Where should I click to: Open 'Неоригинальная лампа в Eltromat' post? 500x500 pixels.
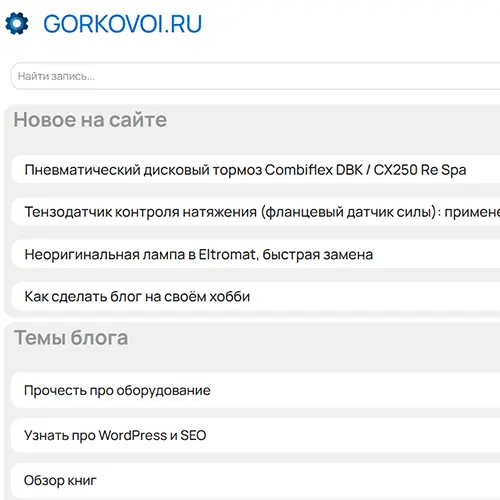tap(256, 254)
